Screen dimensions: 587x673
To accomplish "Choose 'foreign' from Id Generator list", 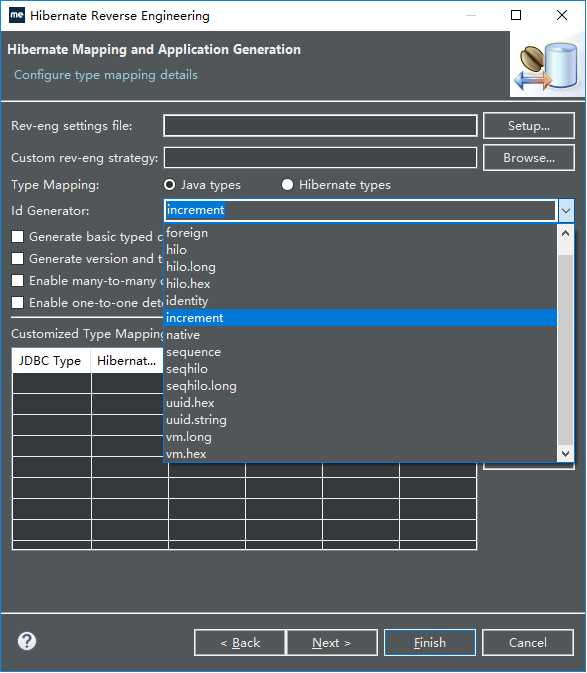I will (360, 233).
